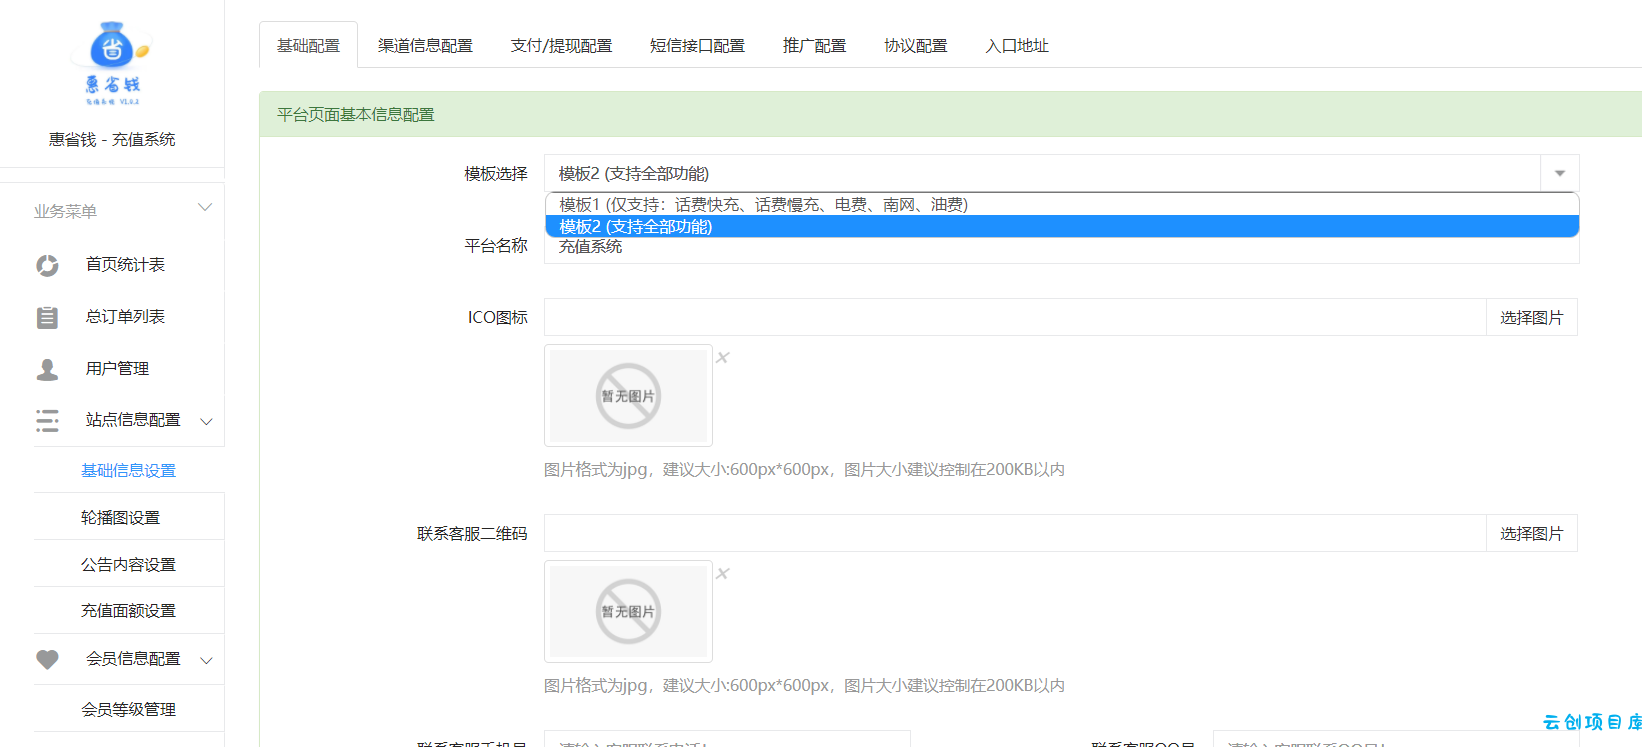Click the 惠省钱 logo image
Image resolution: width=1642 pixels, height=747 pixels.
click(112, 63)
